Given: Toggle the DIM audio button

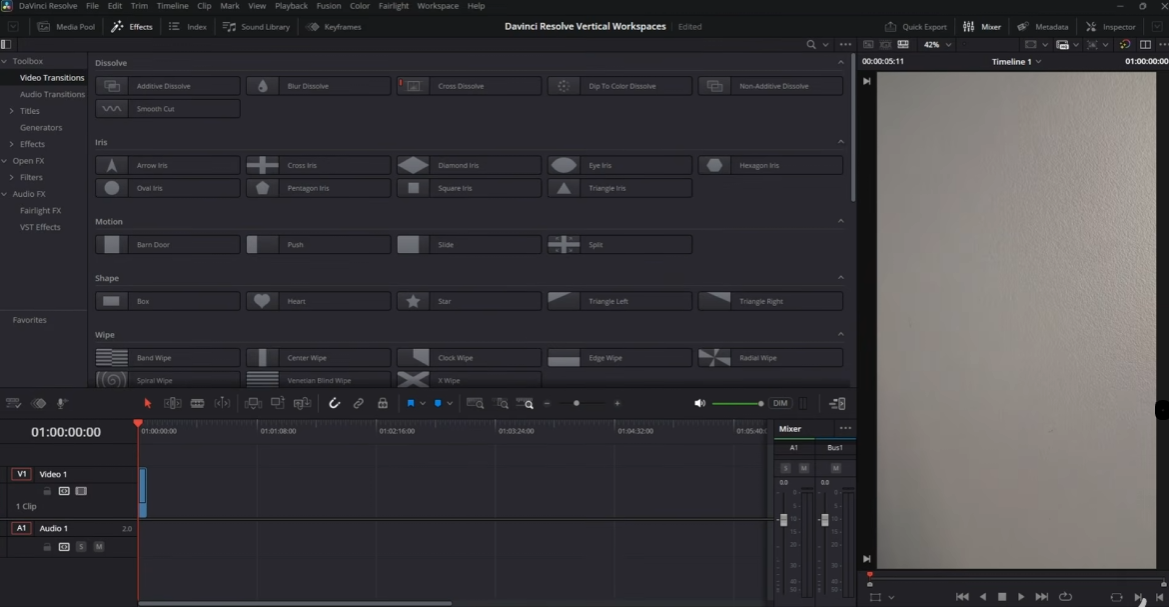Looking at the screenshot, I should tap(780, 403).
